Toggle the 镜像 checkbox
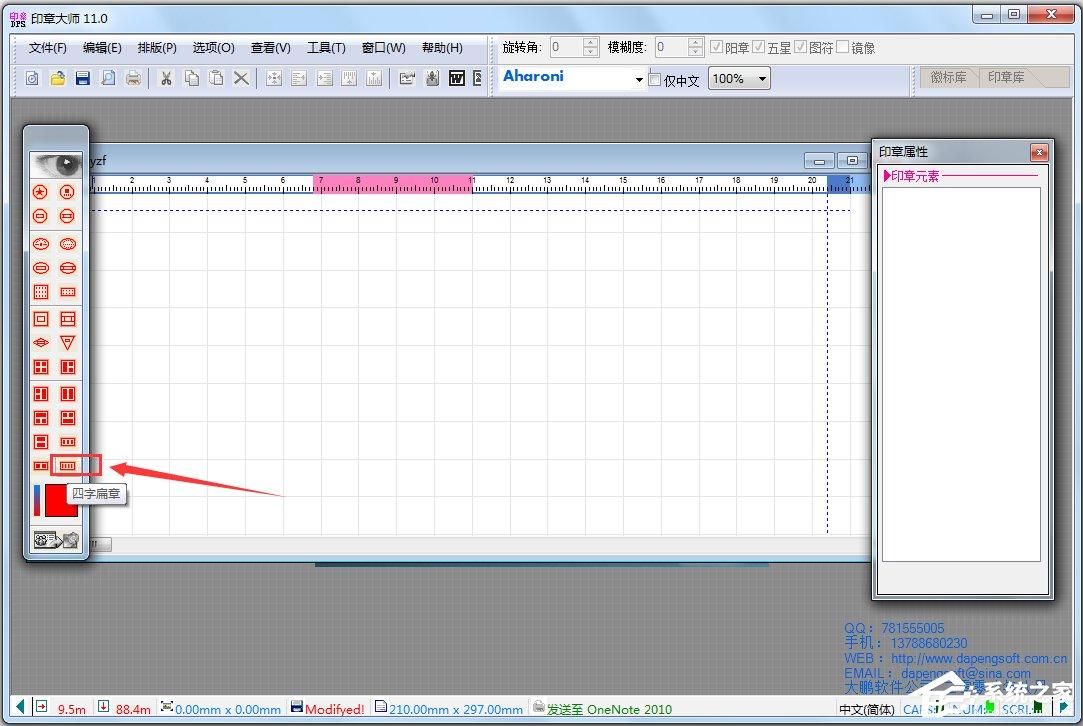This screenshot has width=1083, height=726. pos(843,47)
